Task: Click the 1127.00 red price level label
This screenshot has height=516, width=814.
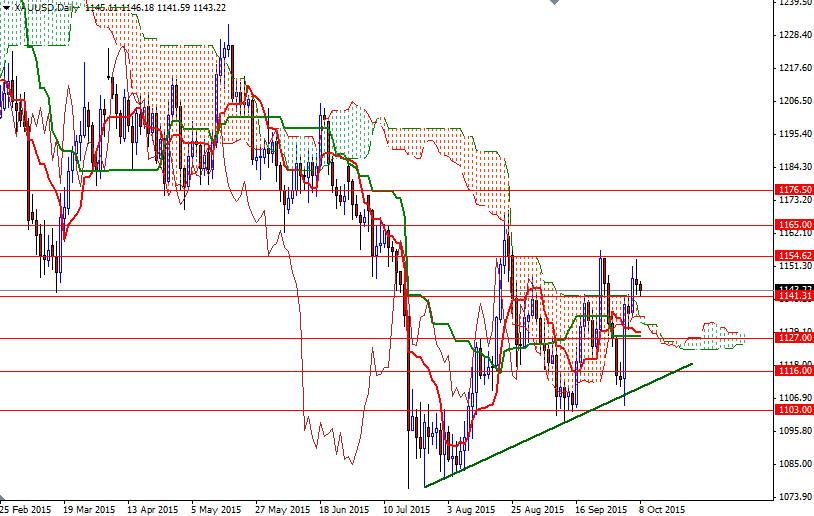Action: coord(794,338)
